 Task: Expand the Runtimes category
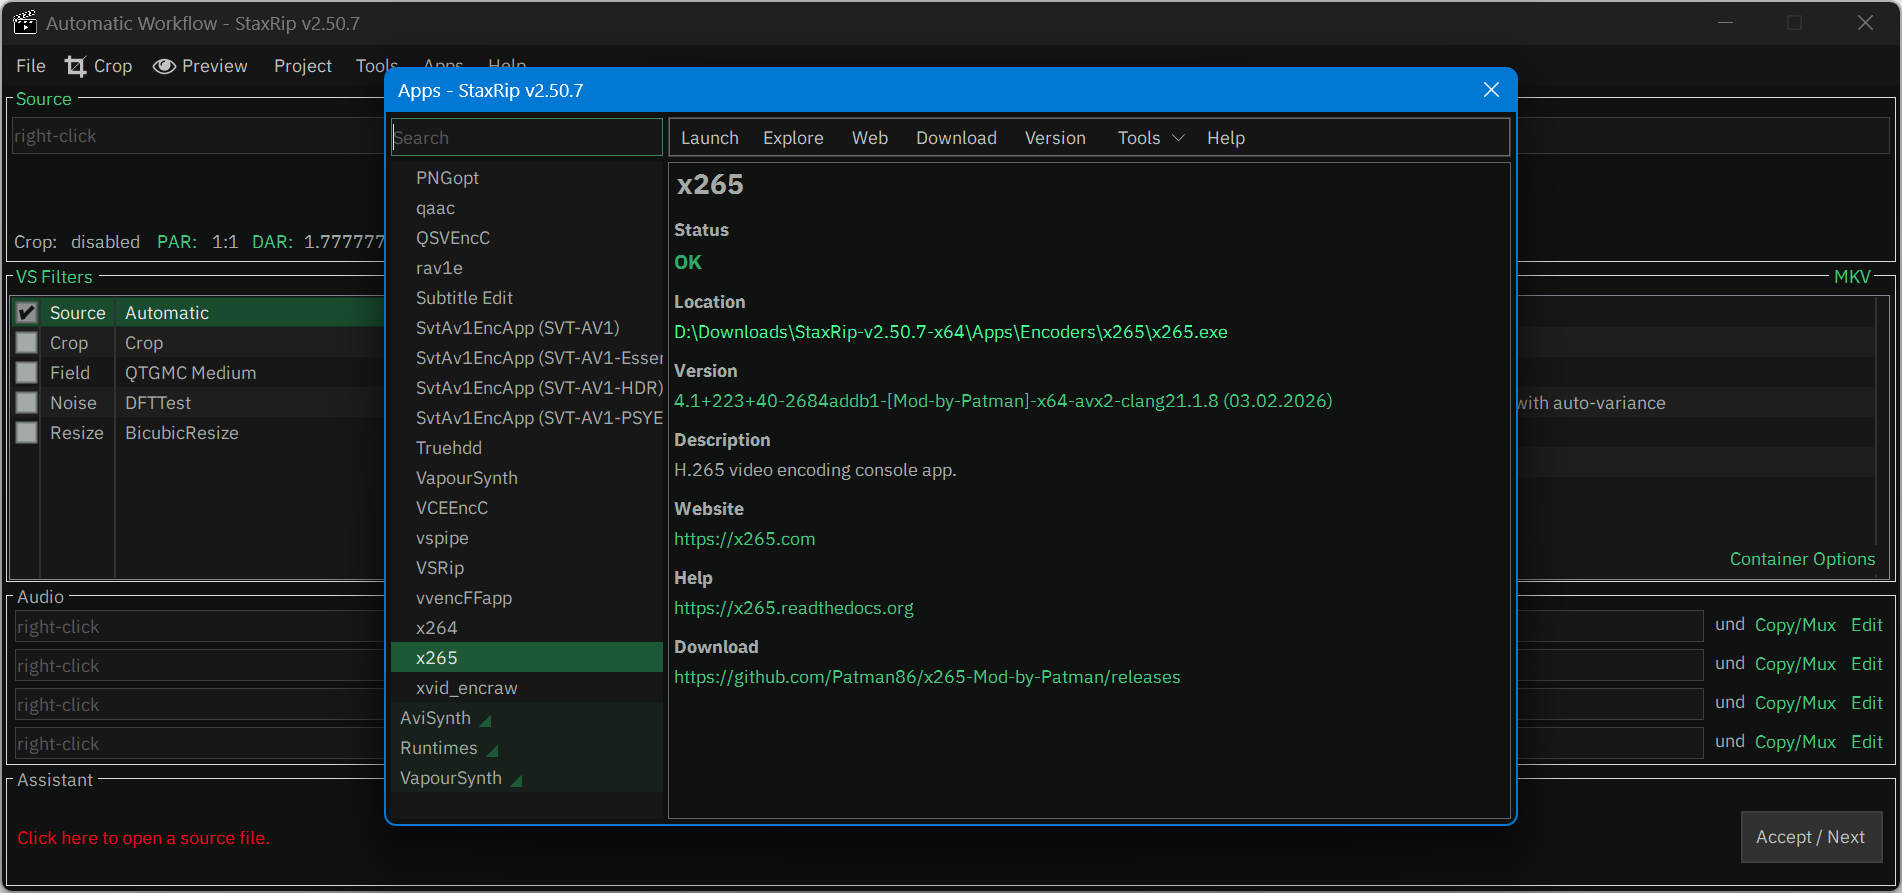click(439, 748)
